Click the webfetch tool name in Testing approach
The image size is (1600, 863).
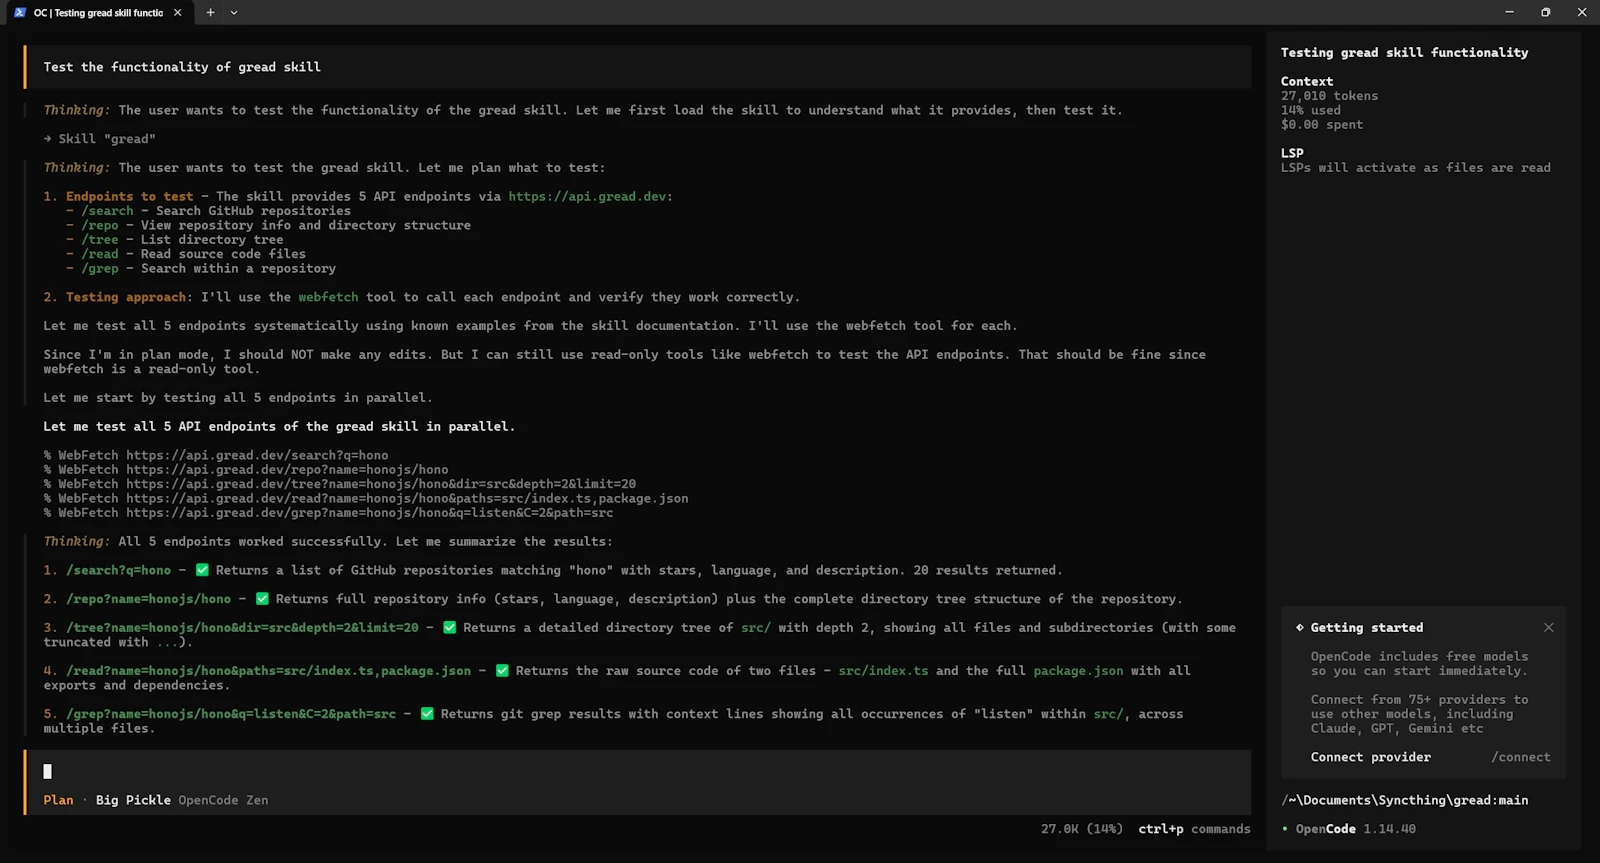tap(328, 297)
